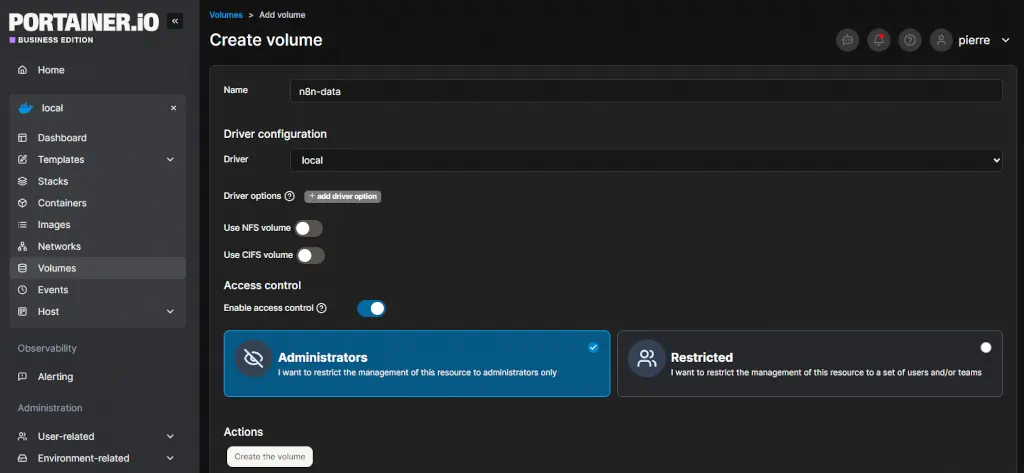This screenshot has width=1024, height=473.
Task: Click the Templates edit icon
Action: (22, 159)
